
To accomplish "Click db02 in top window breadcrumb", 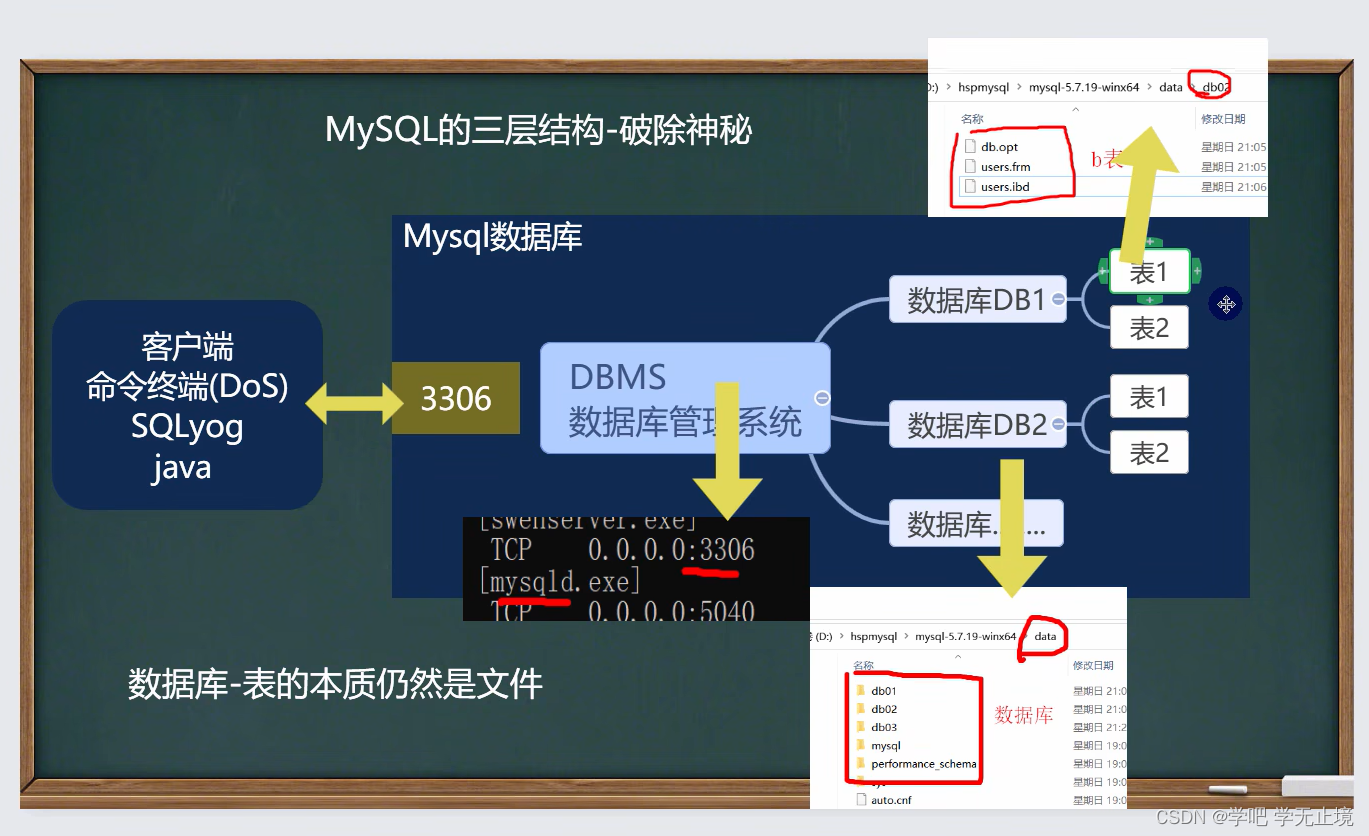I will point(1214,87).
